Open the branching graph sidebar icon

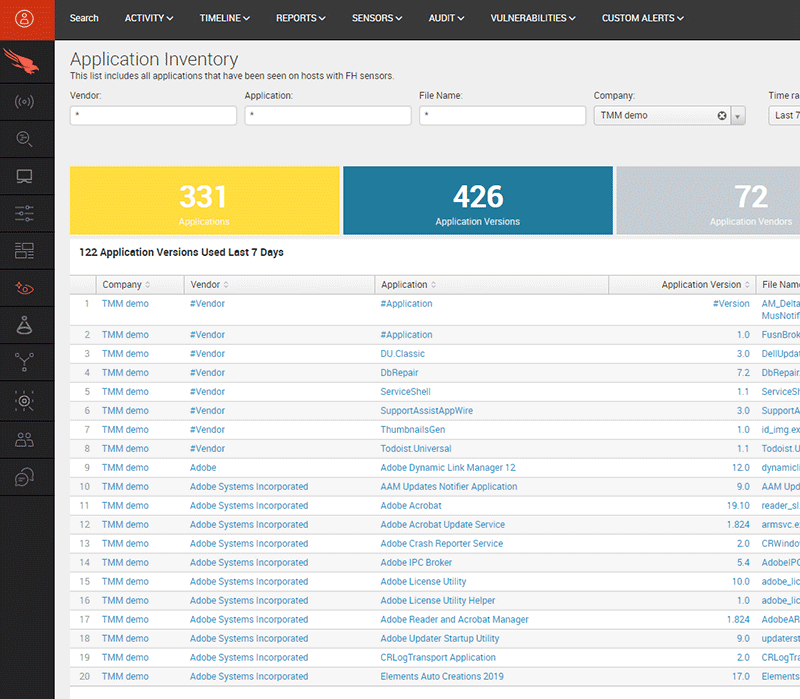click(x=24, y=362)
